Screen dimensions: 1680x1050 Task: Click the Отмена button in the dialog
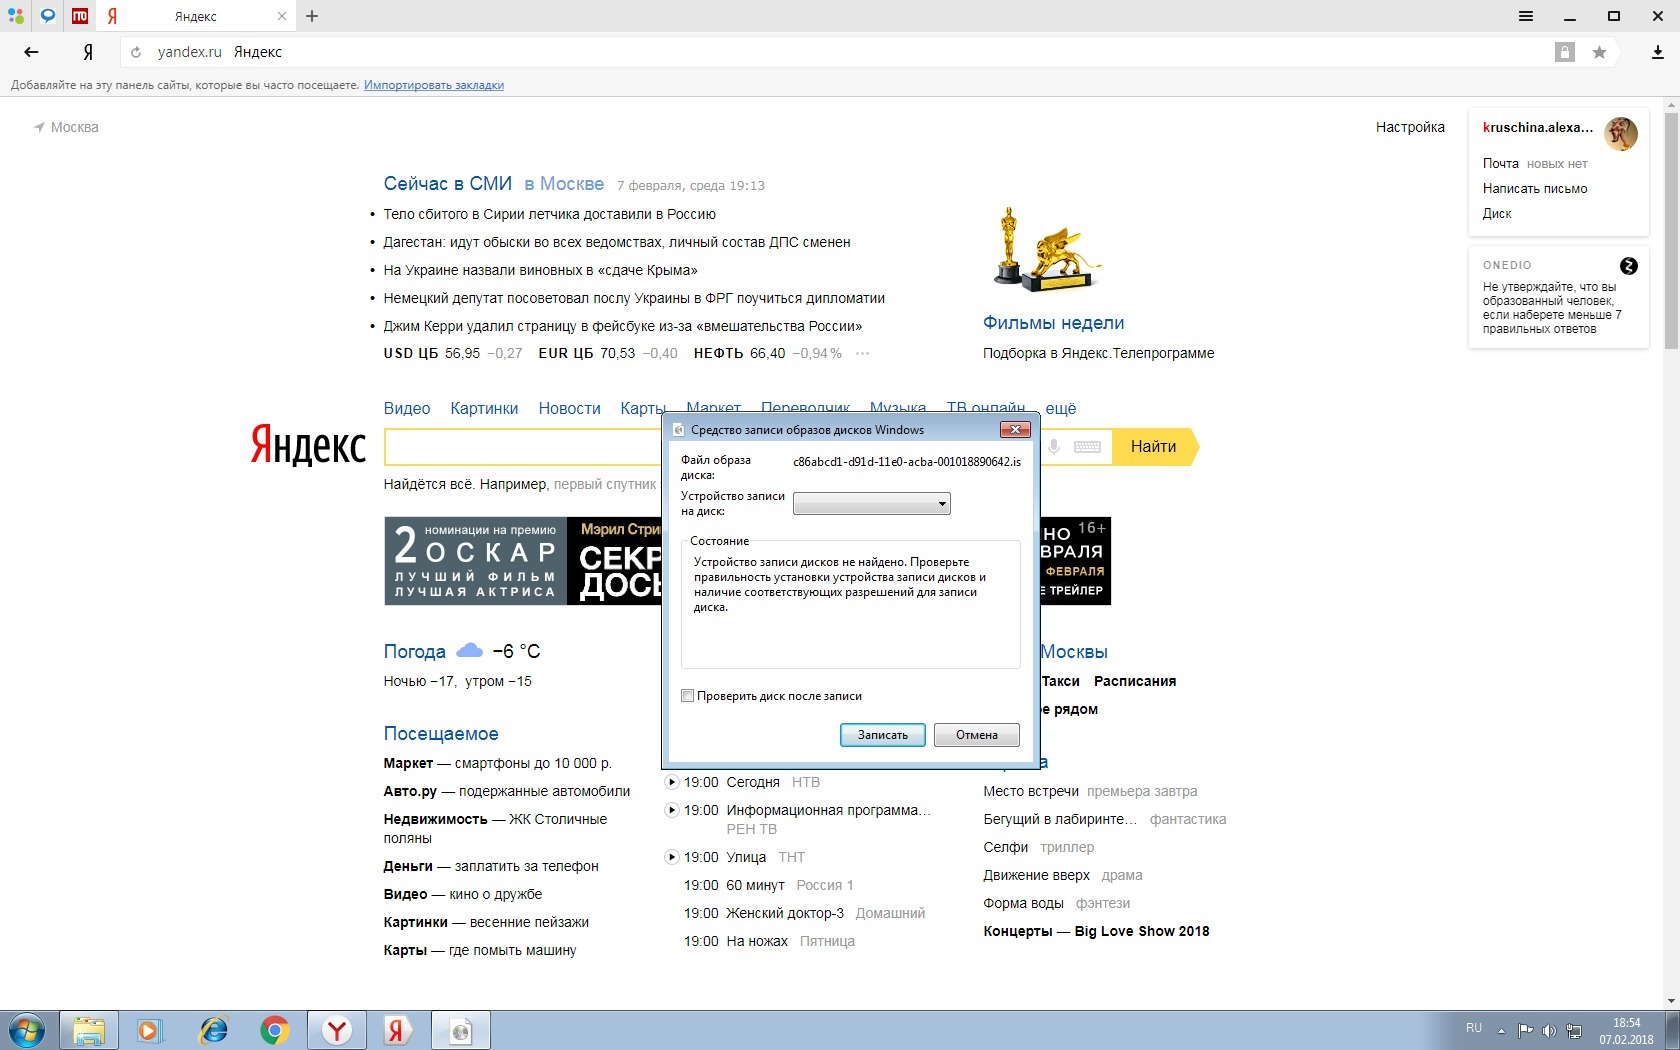pos(977,735)
